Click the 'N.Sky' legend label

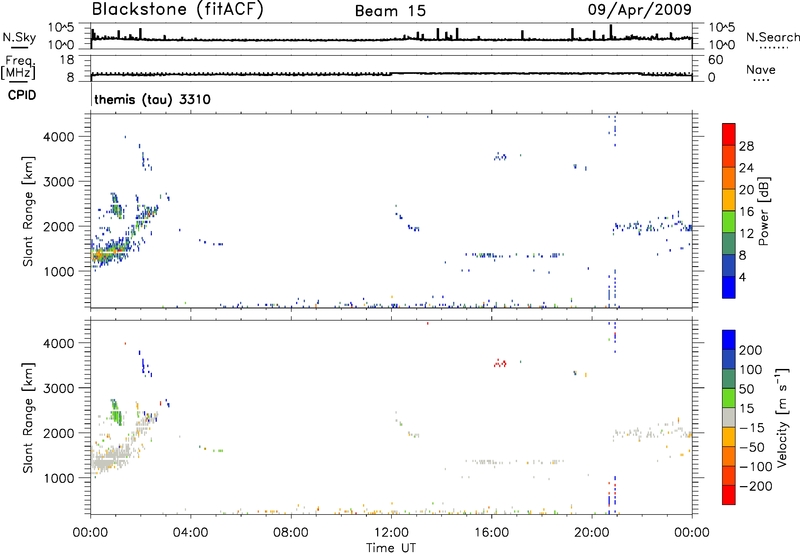click(19, 37)
